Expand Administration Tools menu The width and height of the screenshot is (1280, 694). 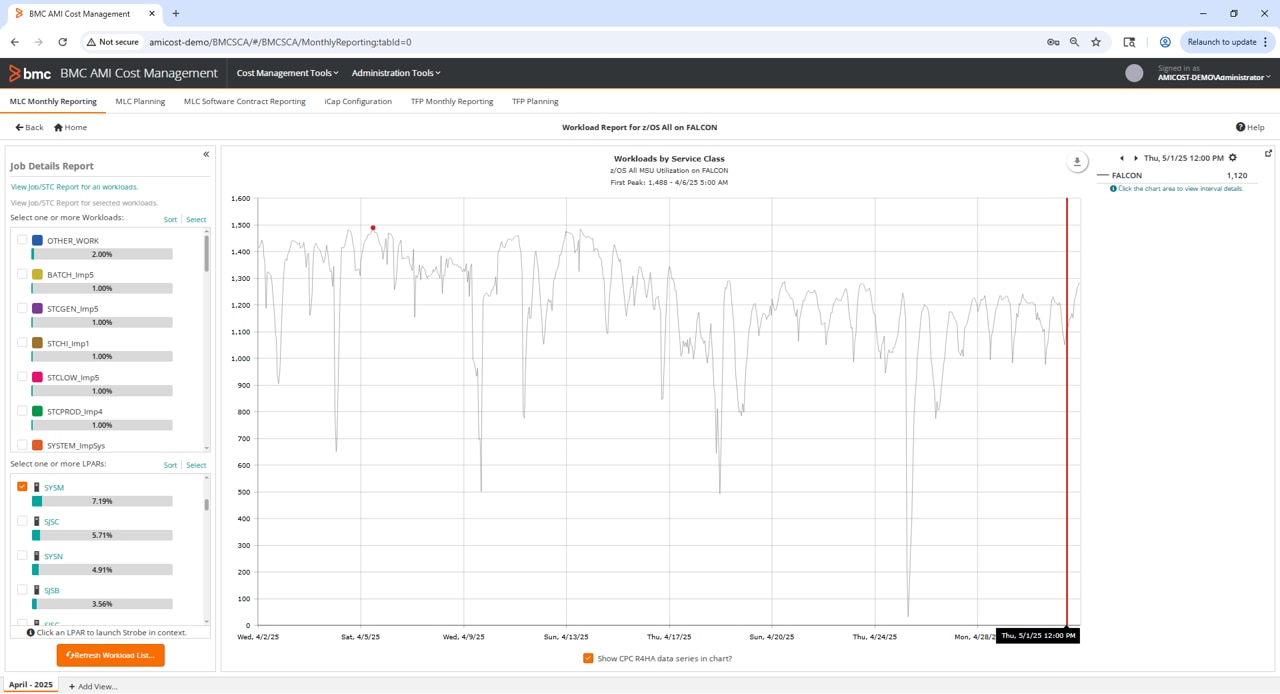[x=395, y=73]
